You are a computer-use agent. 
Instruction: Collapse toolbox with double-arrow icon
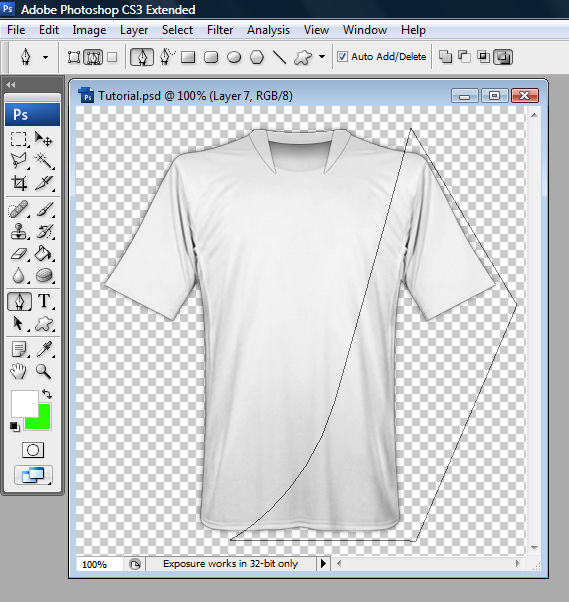[11, 85]
